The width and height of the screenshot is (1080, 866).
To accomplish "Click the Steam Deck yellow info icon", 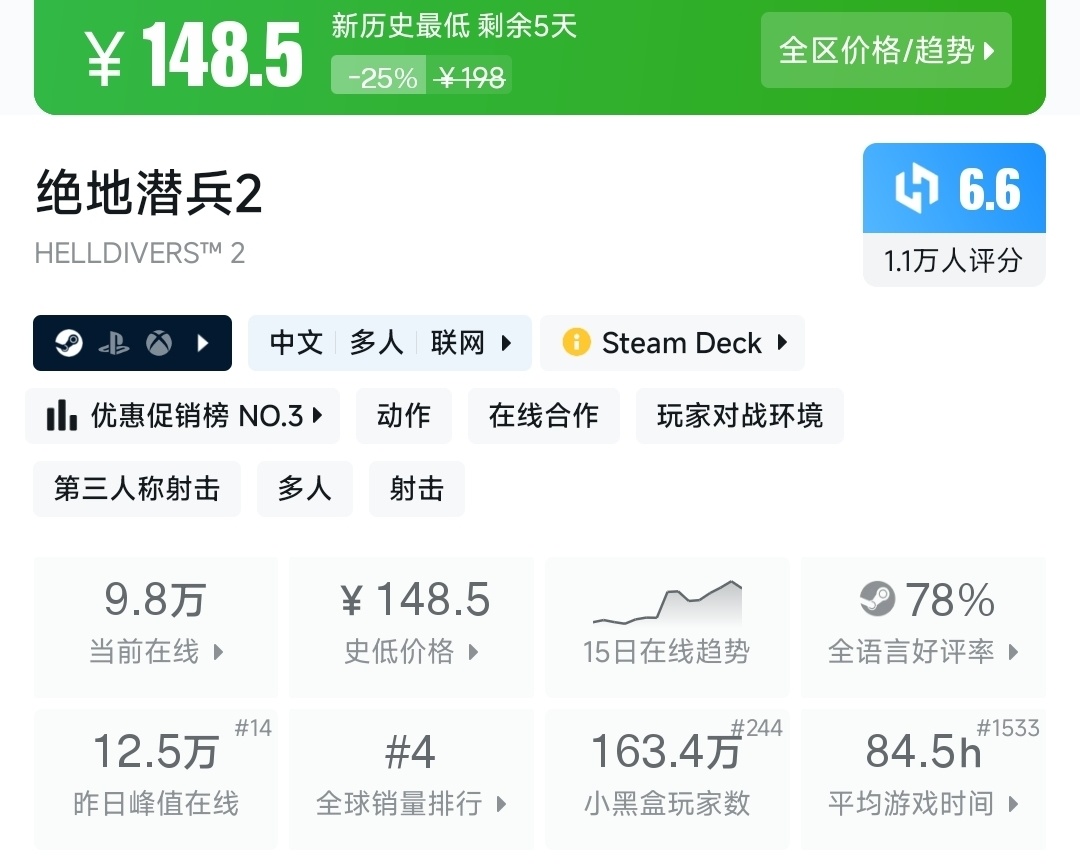I will coord(576,343).
